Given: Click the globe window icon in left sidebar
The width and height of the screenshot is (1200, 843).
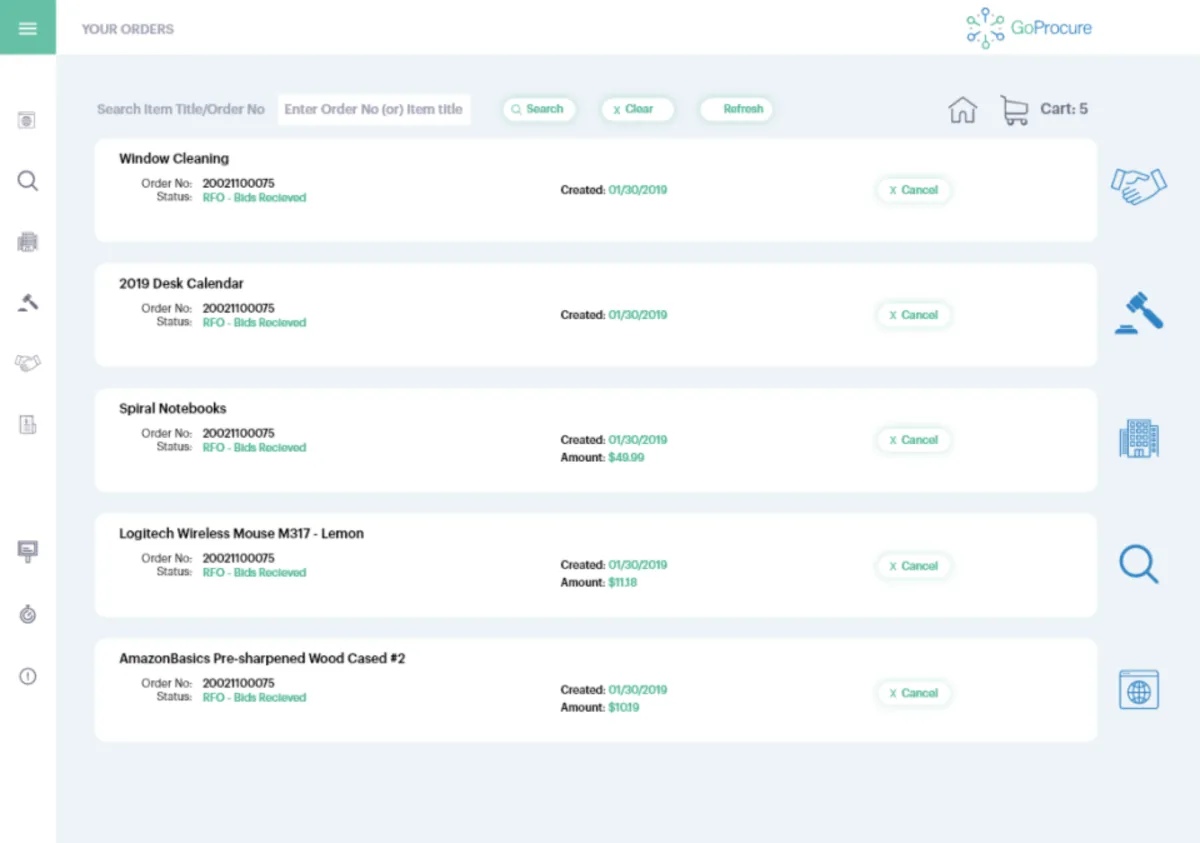Looking at the screenshot, I should [x=27, y=120].
